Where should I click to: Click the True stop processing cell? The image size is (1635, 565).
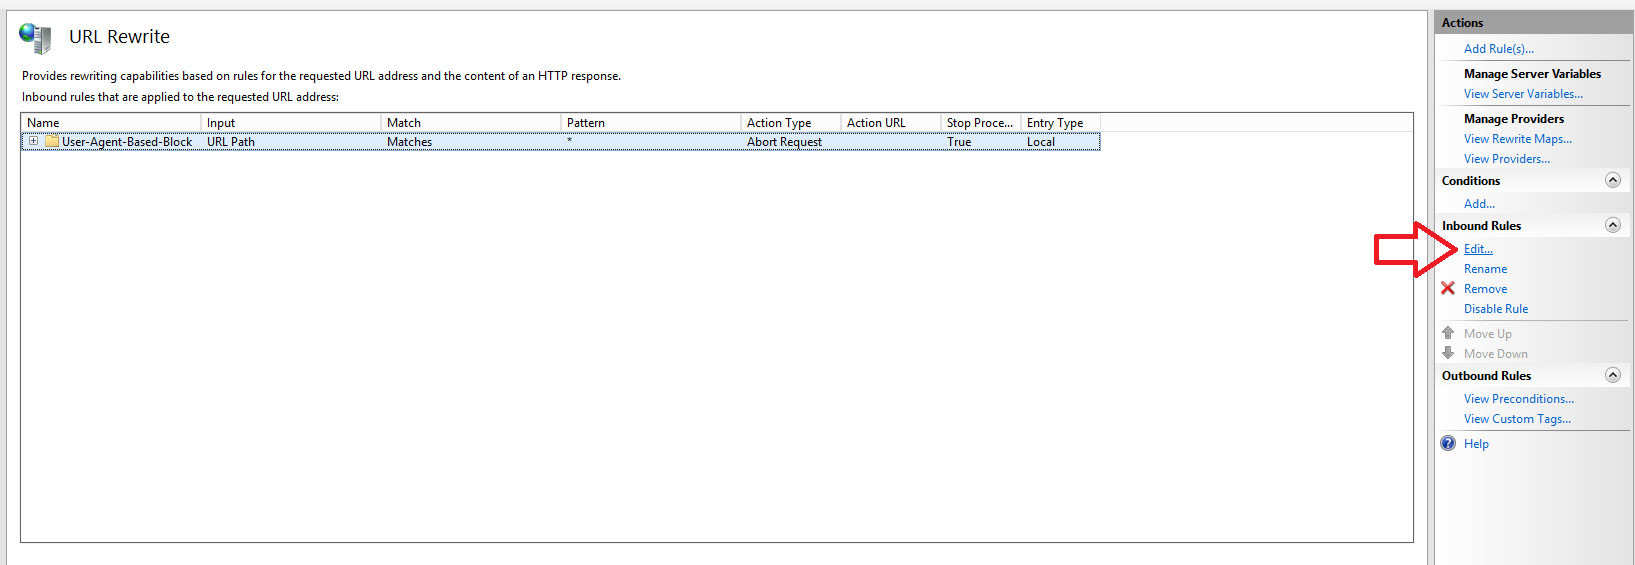pyautogui.click(x=959, y=142)
